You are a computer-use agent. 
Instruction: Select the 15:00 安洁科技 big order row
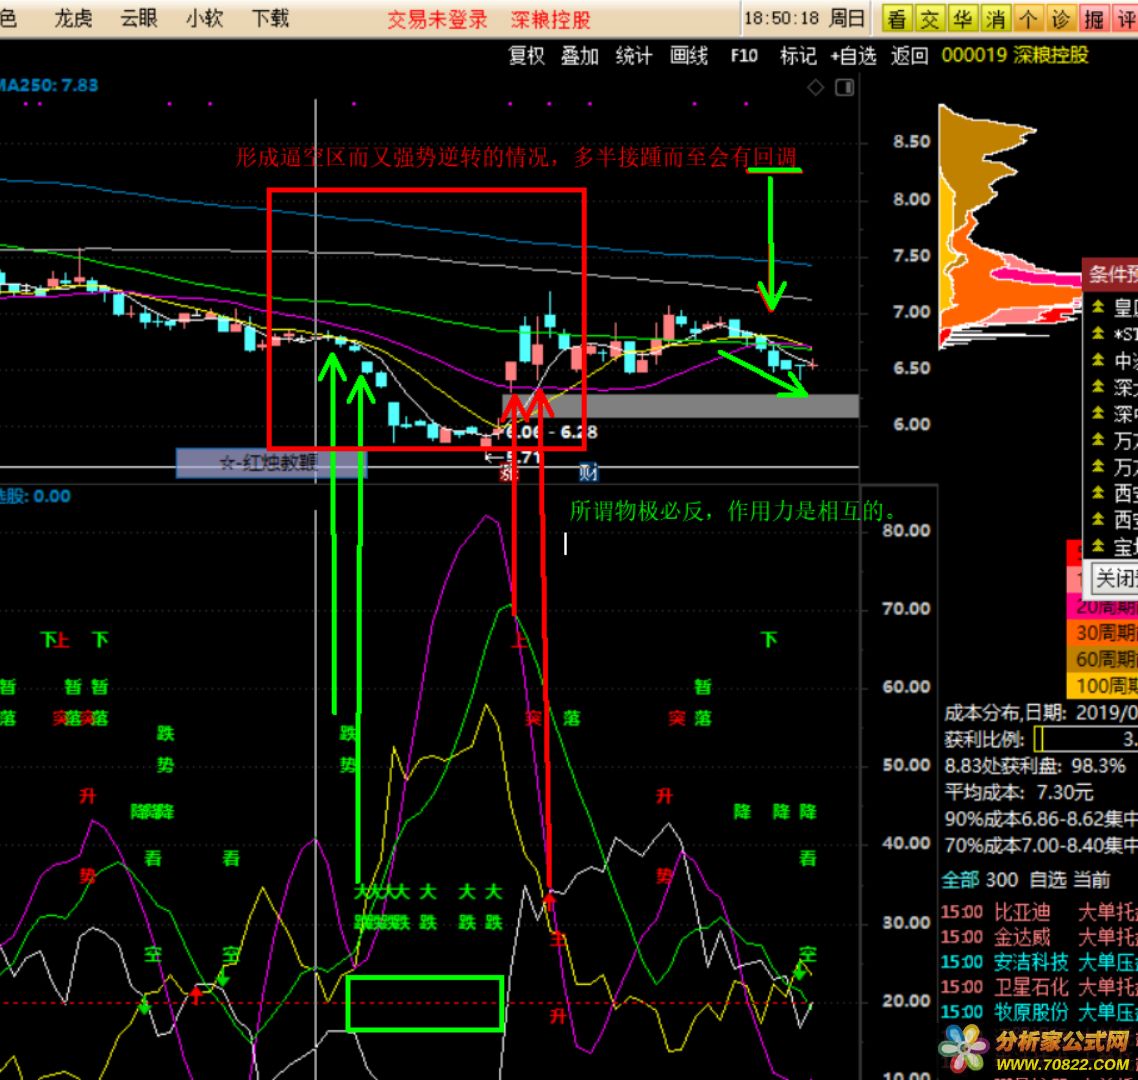[1039, 962]
